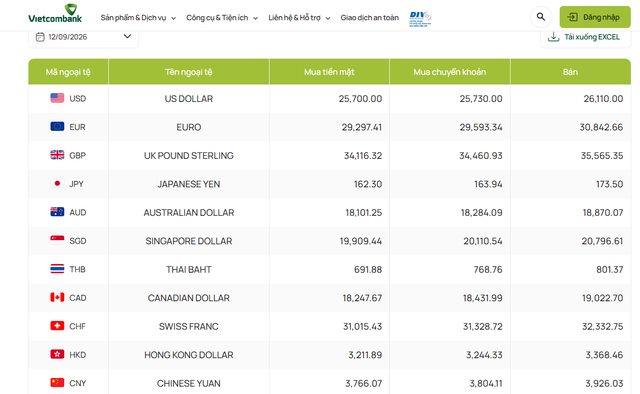Select the THAI BAHT cell

[189, 269]
